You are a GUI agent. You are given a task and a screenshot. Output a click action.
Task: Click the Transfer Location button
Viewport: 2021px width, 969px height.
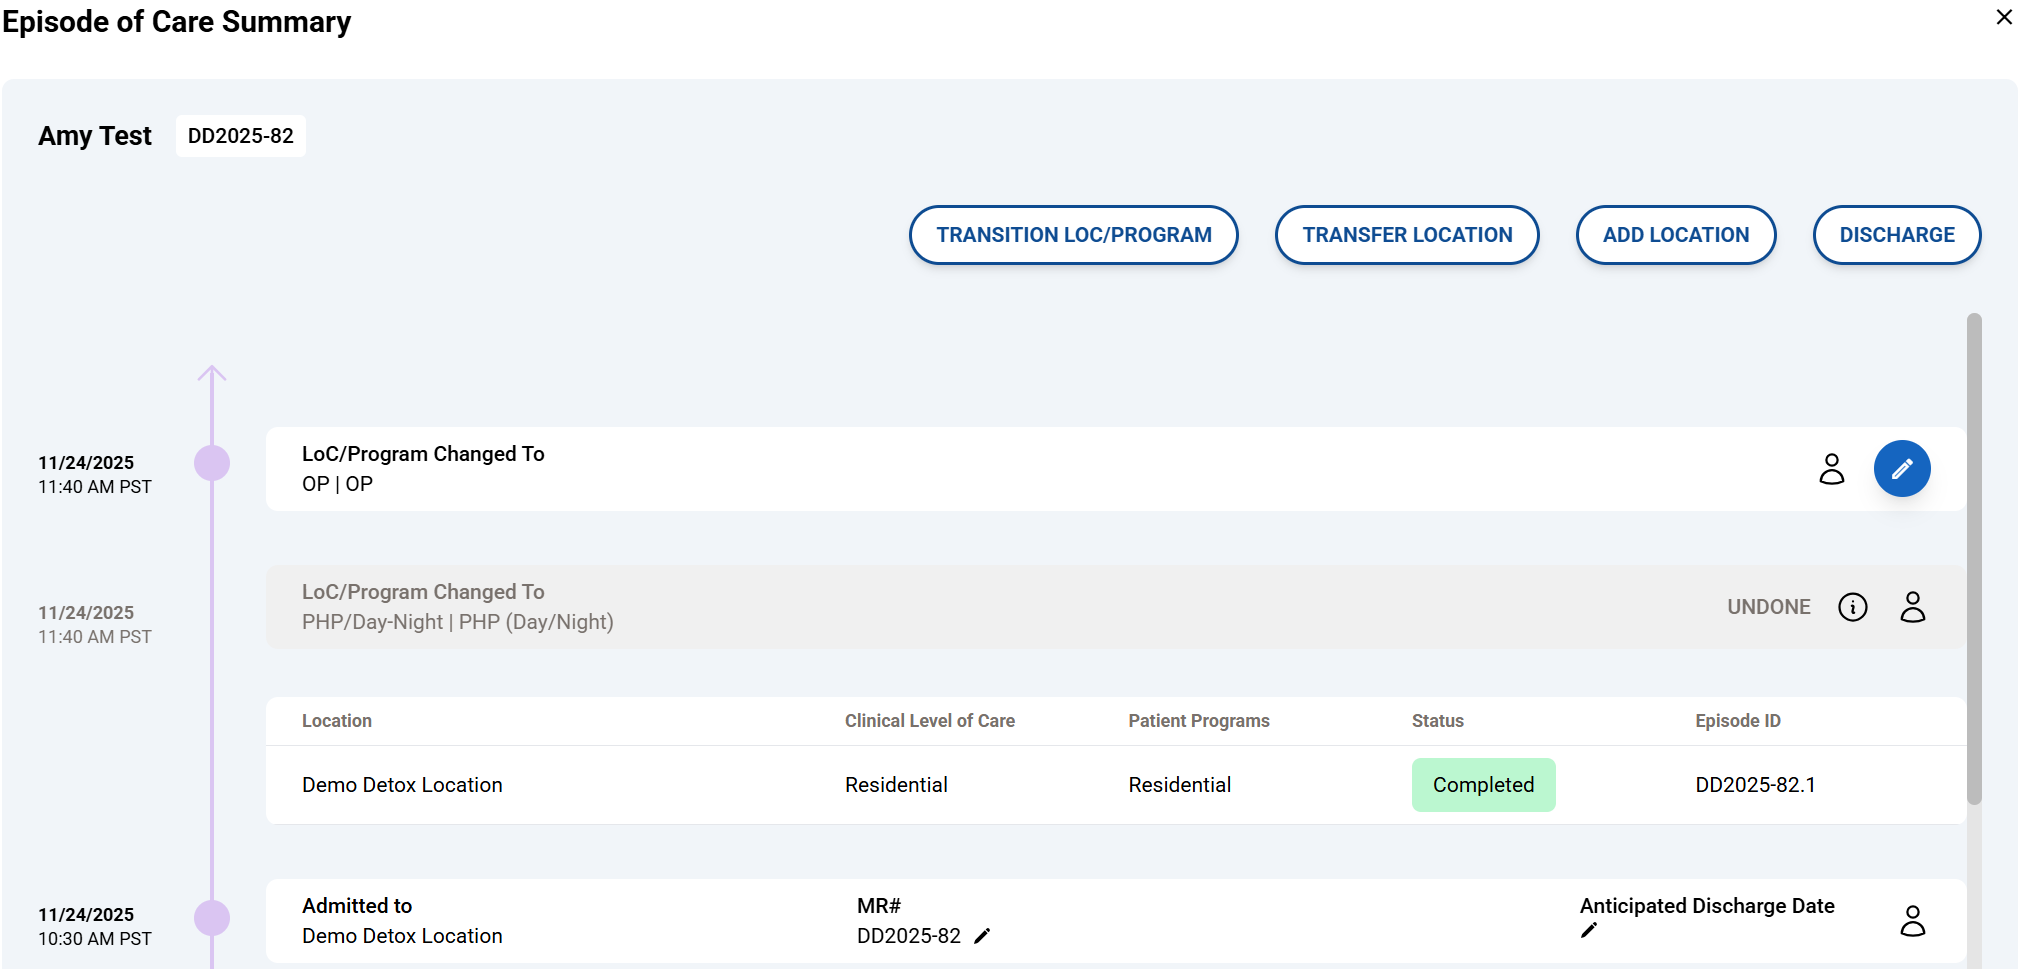click(x=1406, y=235)
